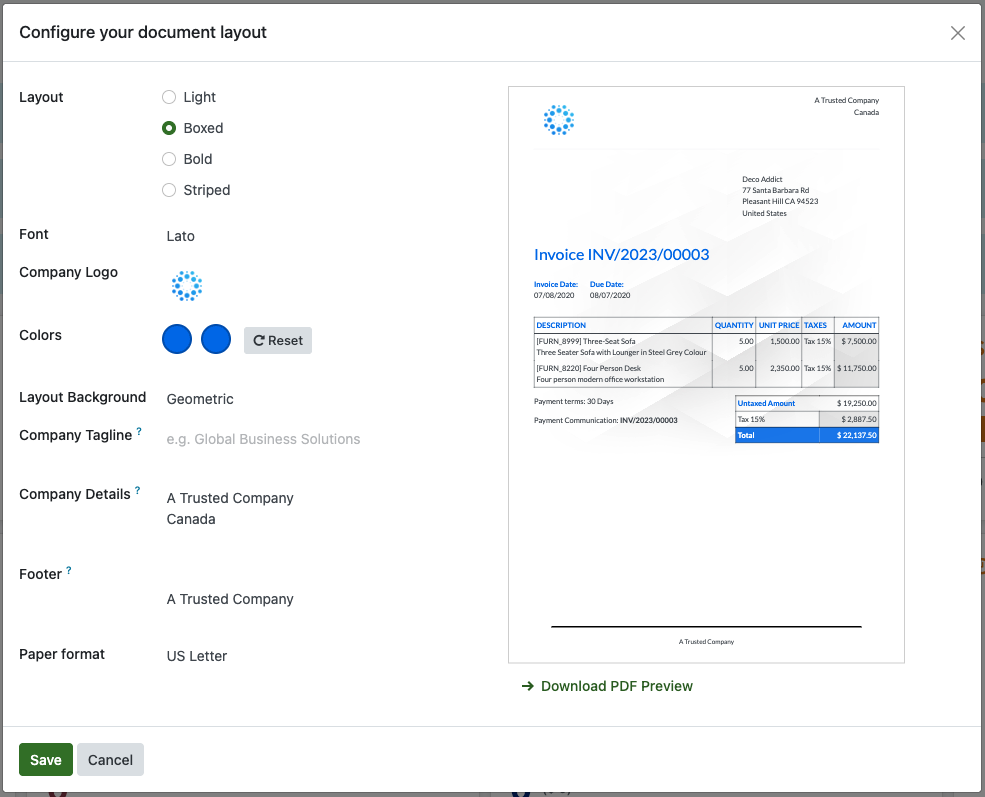Select the Boxed layout radio button
Viewport: 985px width, 797px height.
(169, 128)
